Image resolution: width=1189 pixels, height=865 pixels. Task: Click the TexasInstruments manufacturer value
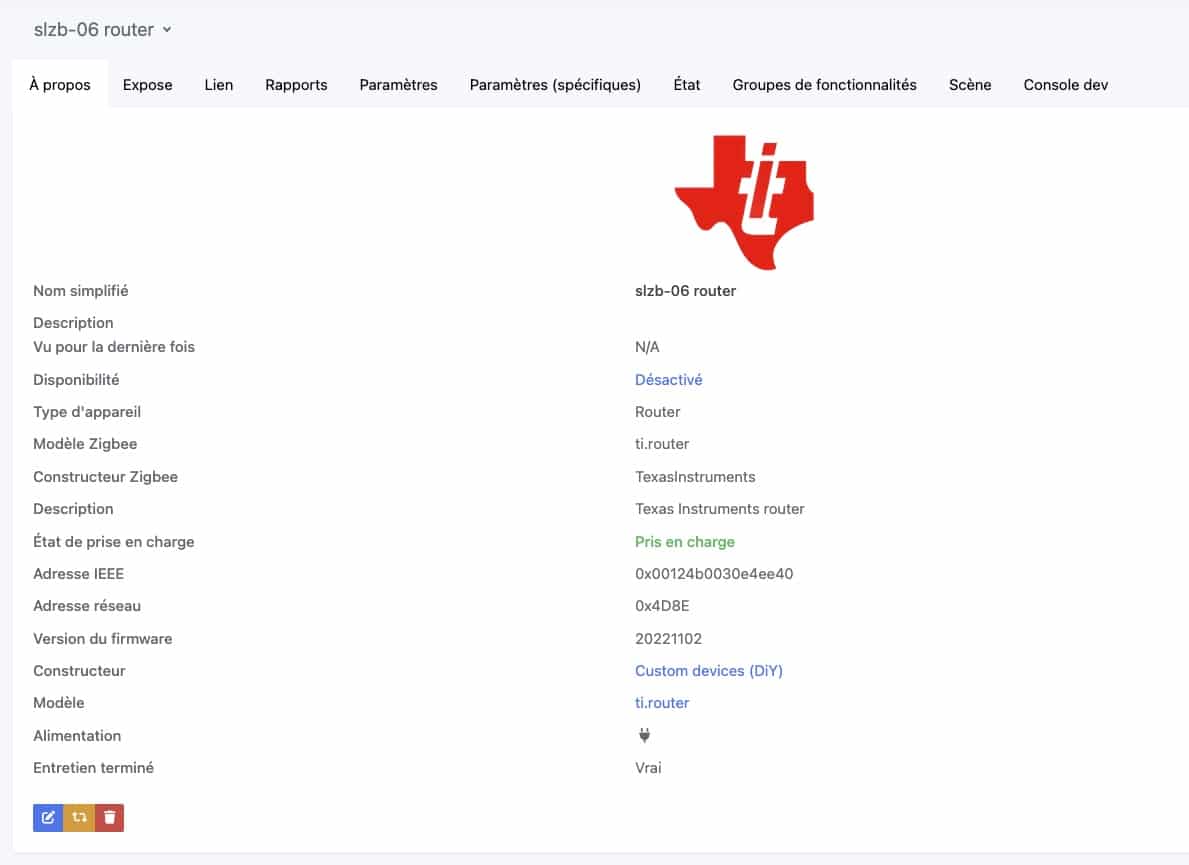[x=695, y=477]
